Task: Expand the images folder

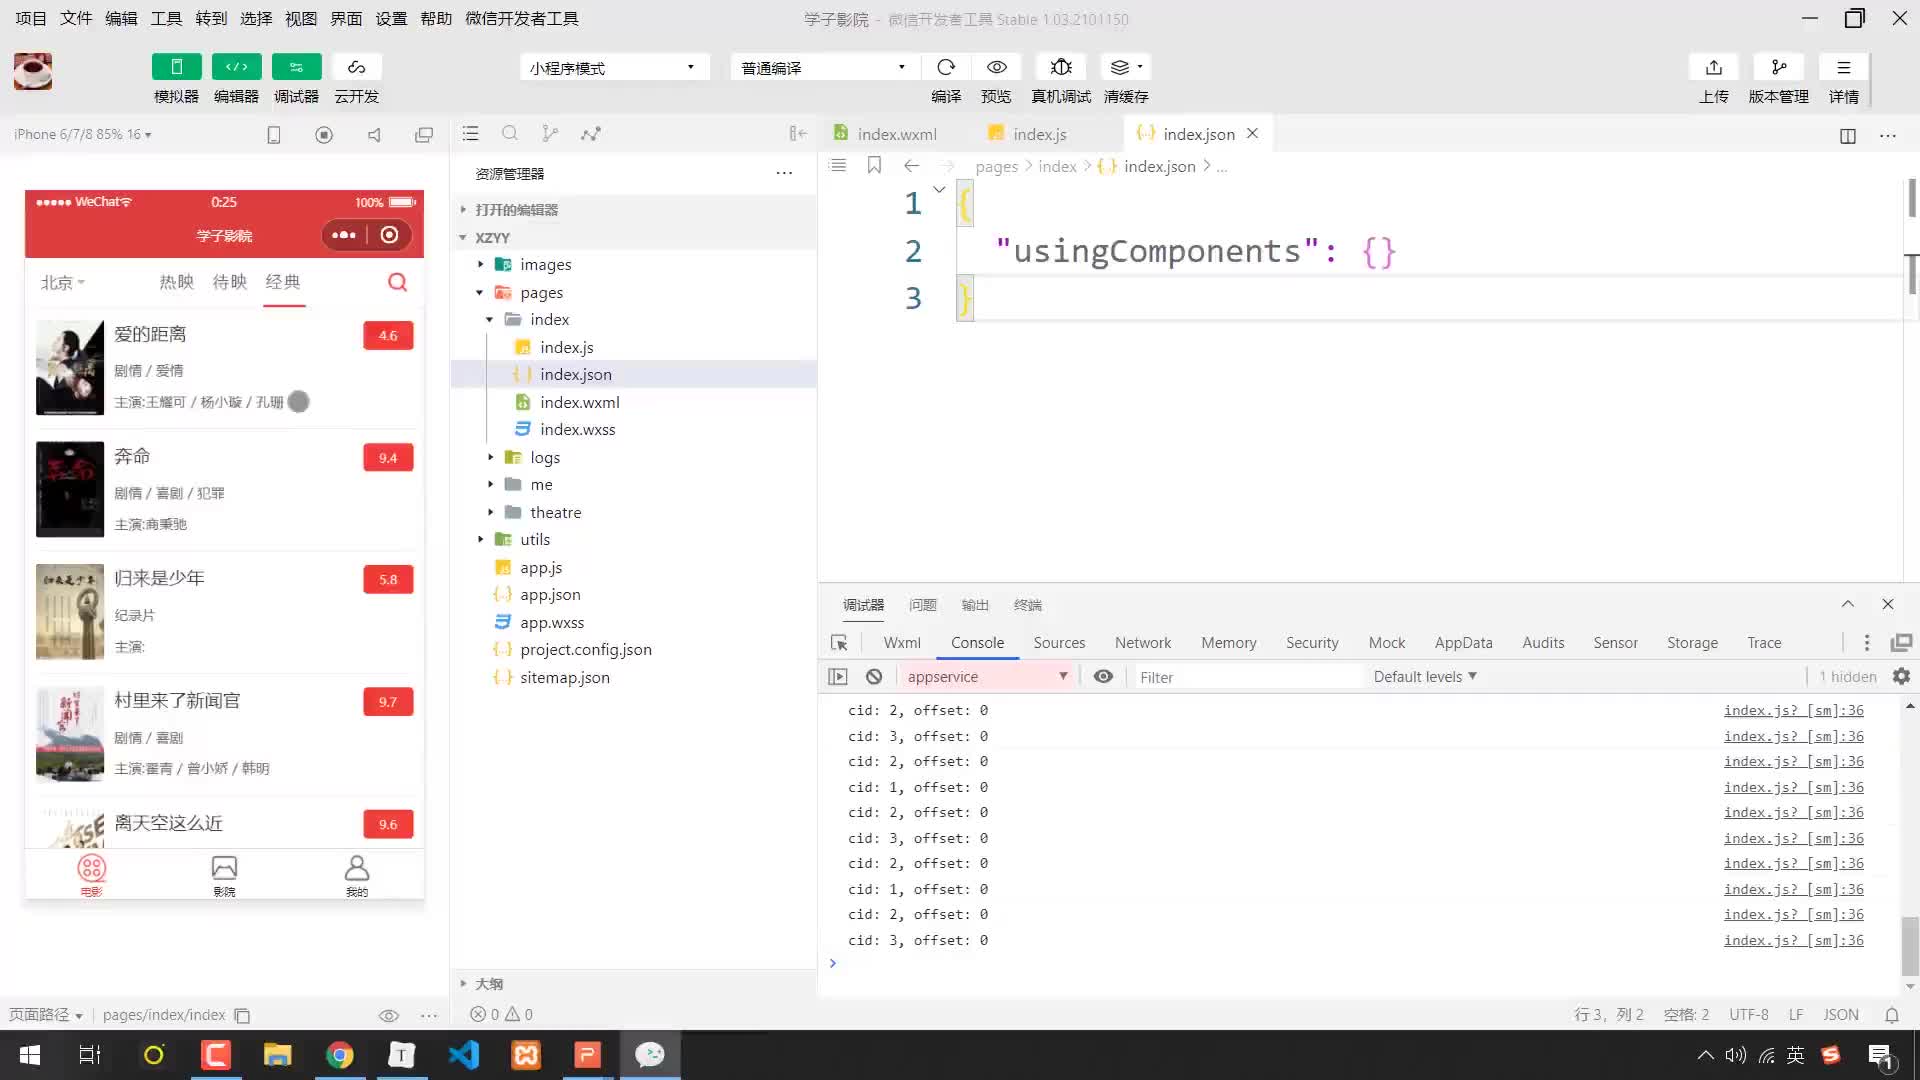Action: coord(546,265)
